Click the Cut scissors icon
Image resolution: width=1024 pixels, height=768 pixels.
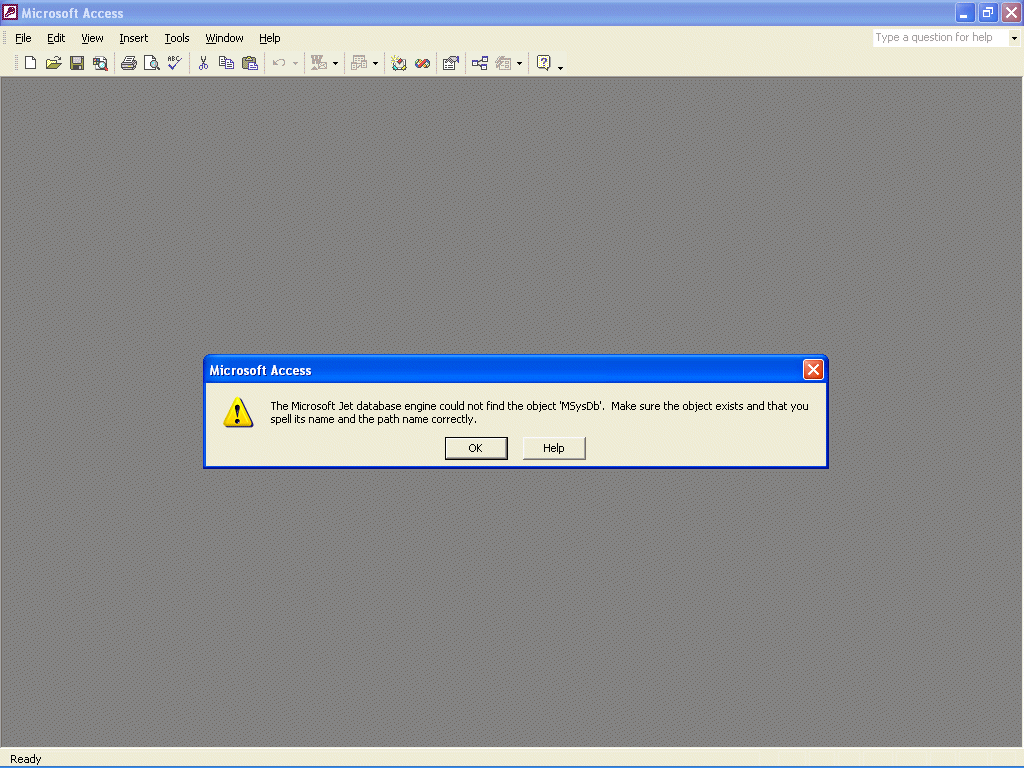point(203,63)
